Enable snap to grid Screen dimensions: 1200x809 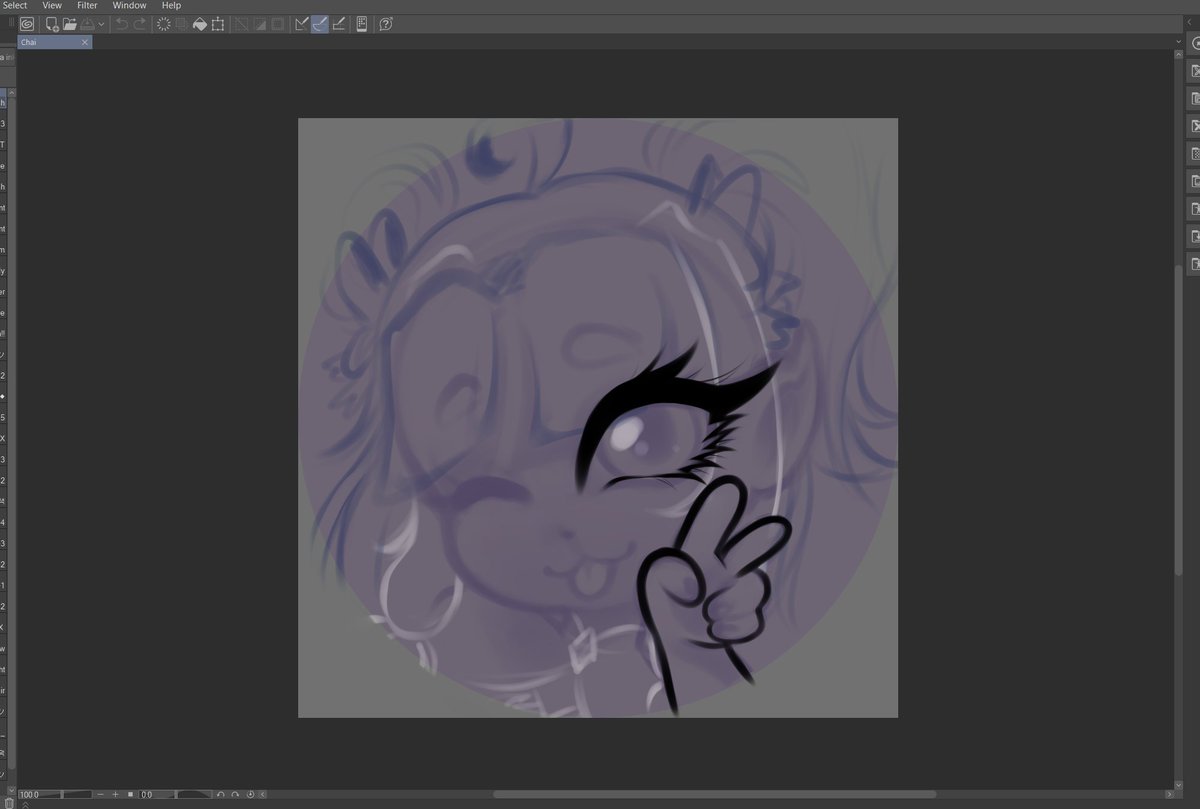click(276, 24)
